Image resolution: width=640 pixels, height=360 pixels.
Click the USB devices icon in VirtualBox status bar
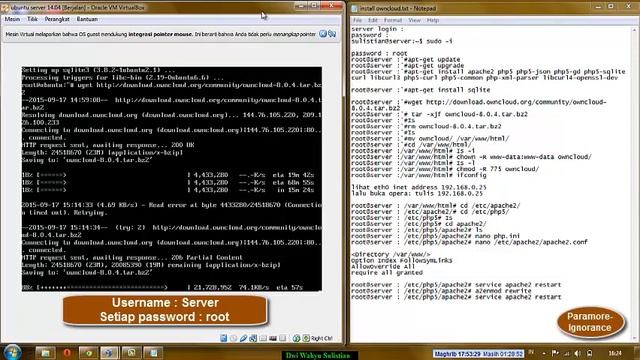(243, 338)
